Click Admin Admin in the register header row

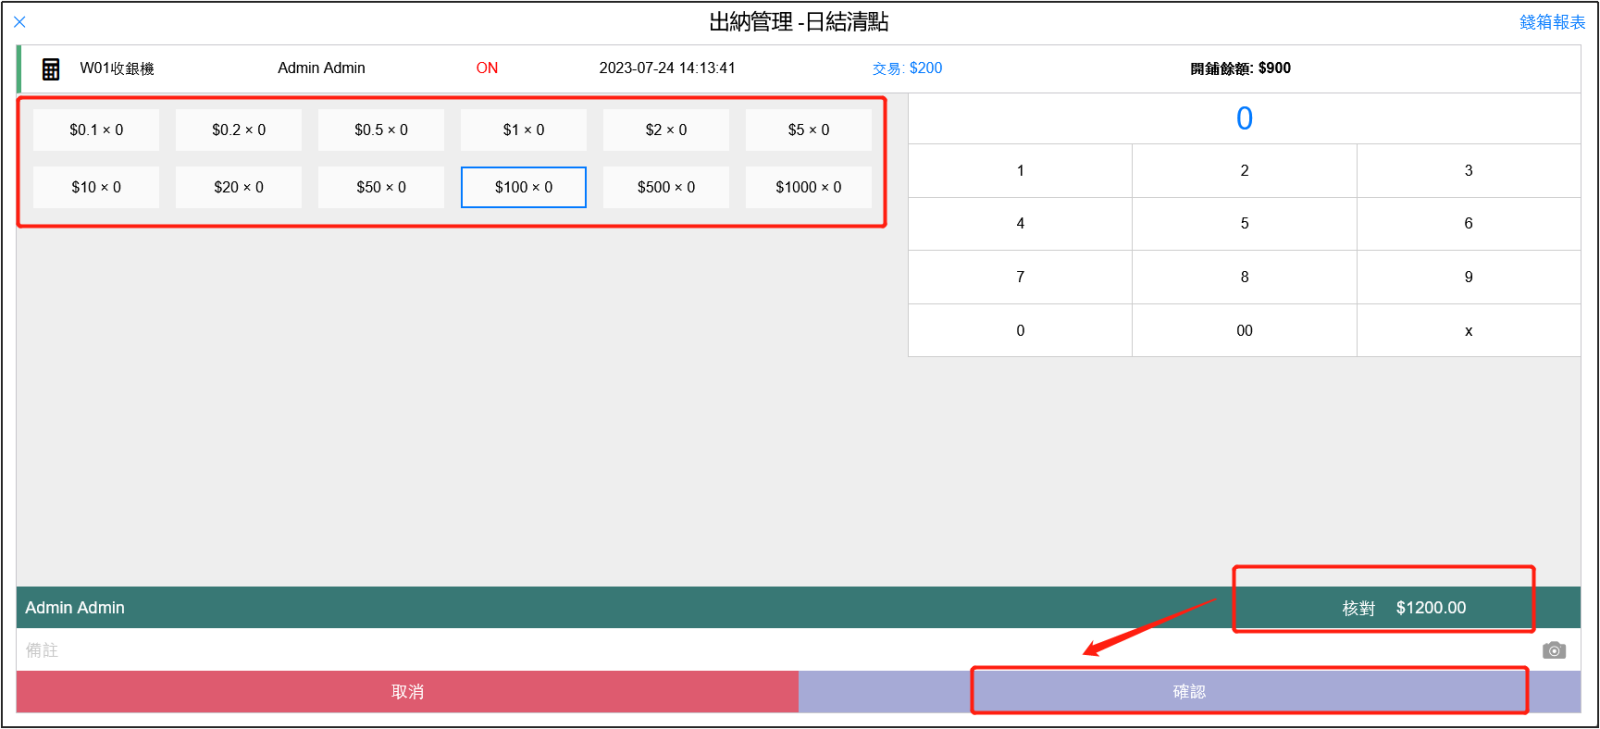[x=321, y=68]
